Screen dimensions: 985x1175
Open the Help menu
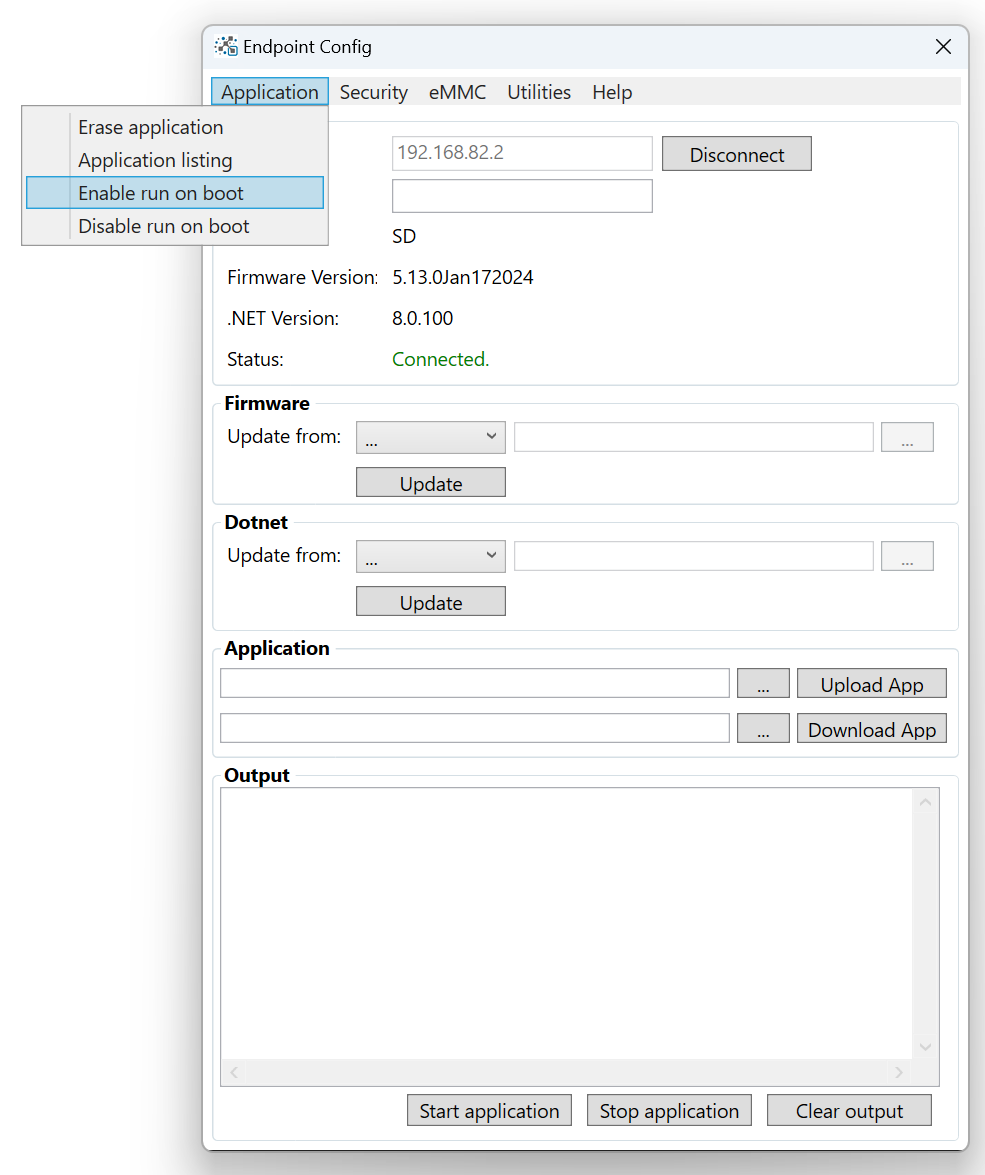tap(612, 91)
